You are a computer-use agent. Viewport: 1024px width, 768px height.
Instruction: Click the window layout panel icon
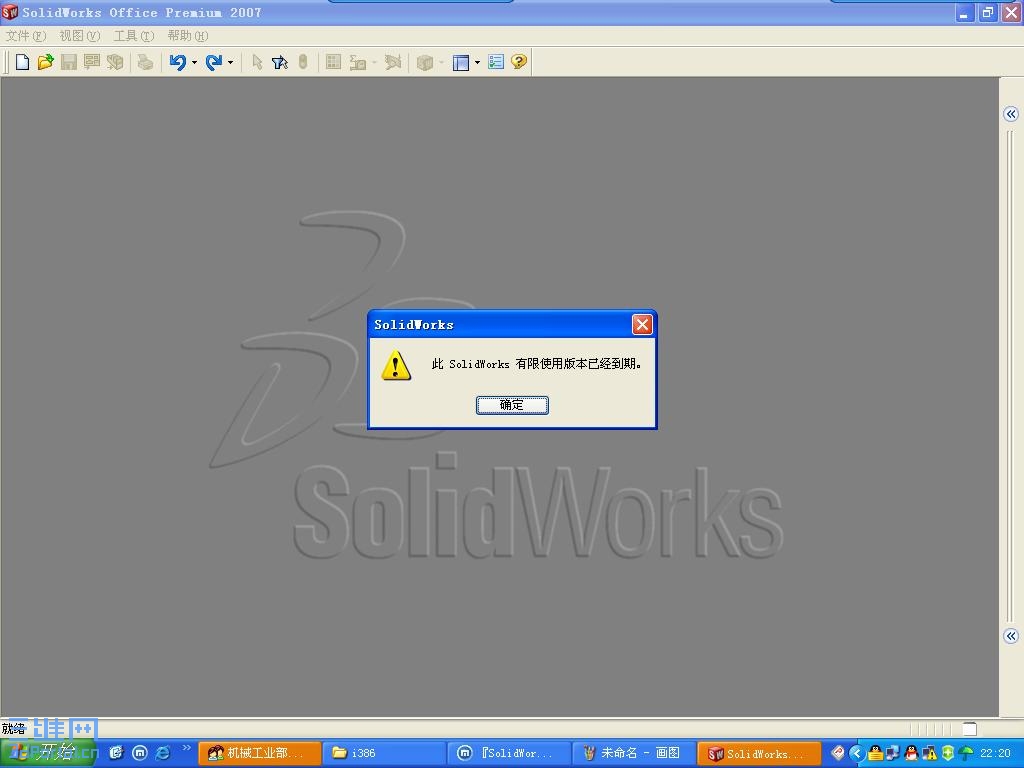(x=461, y=62)
